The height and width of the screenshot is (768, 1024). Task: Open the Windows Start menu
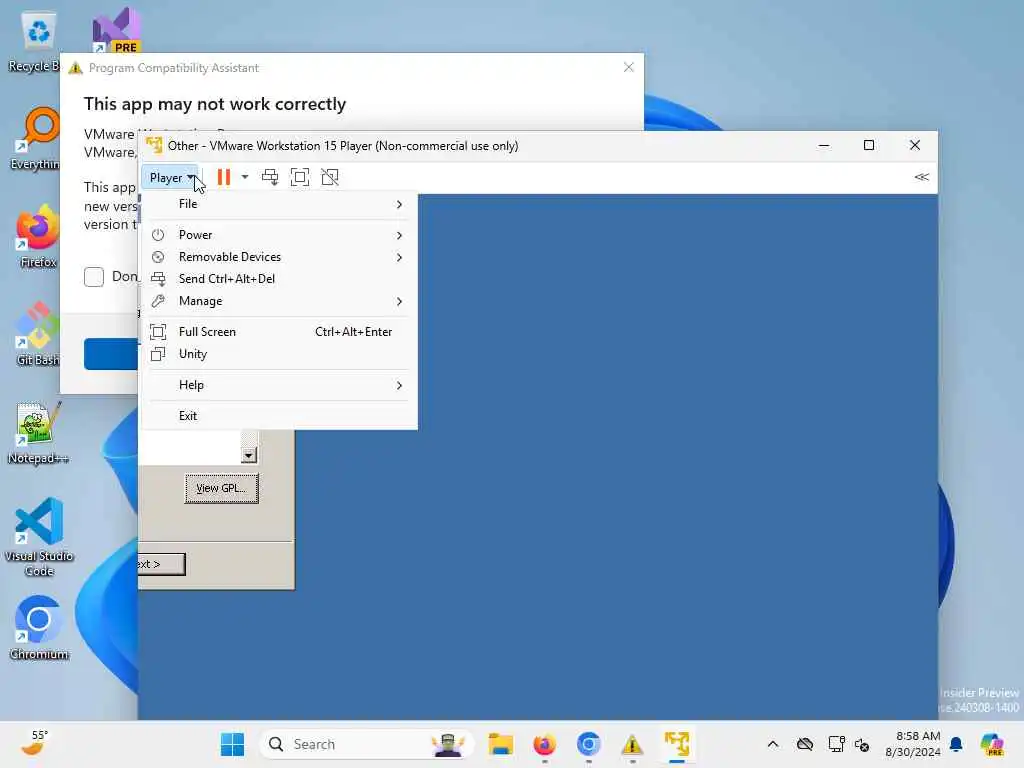[x=232, y=744]
